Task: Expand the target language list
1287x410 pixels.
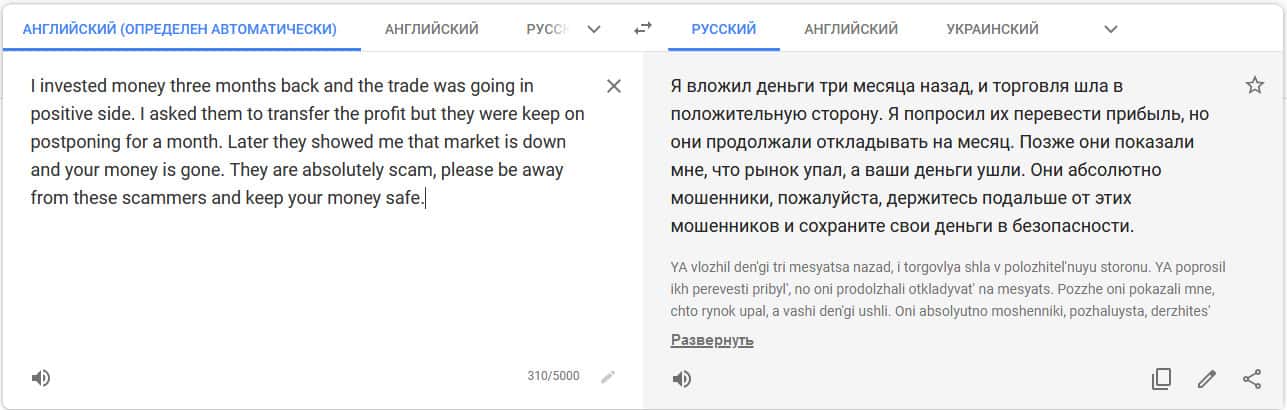Action: [x=1110, y=29]
